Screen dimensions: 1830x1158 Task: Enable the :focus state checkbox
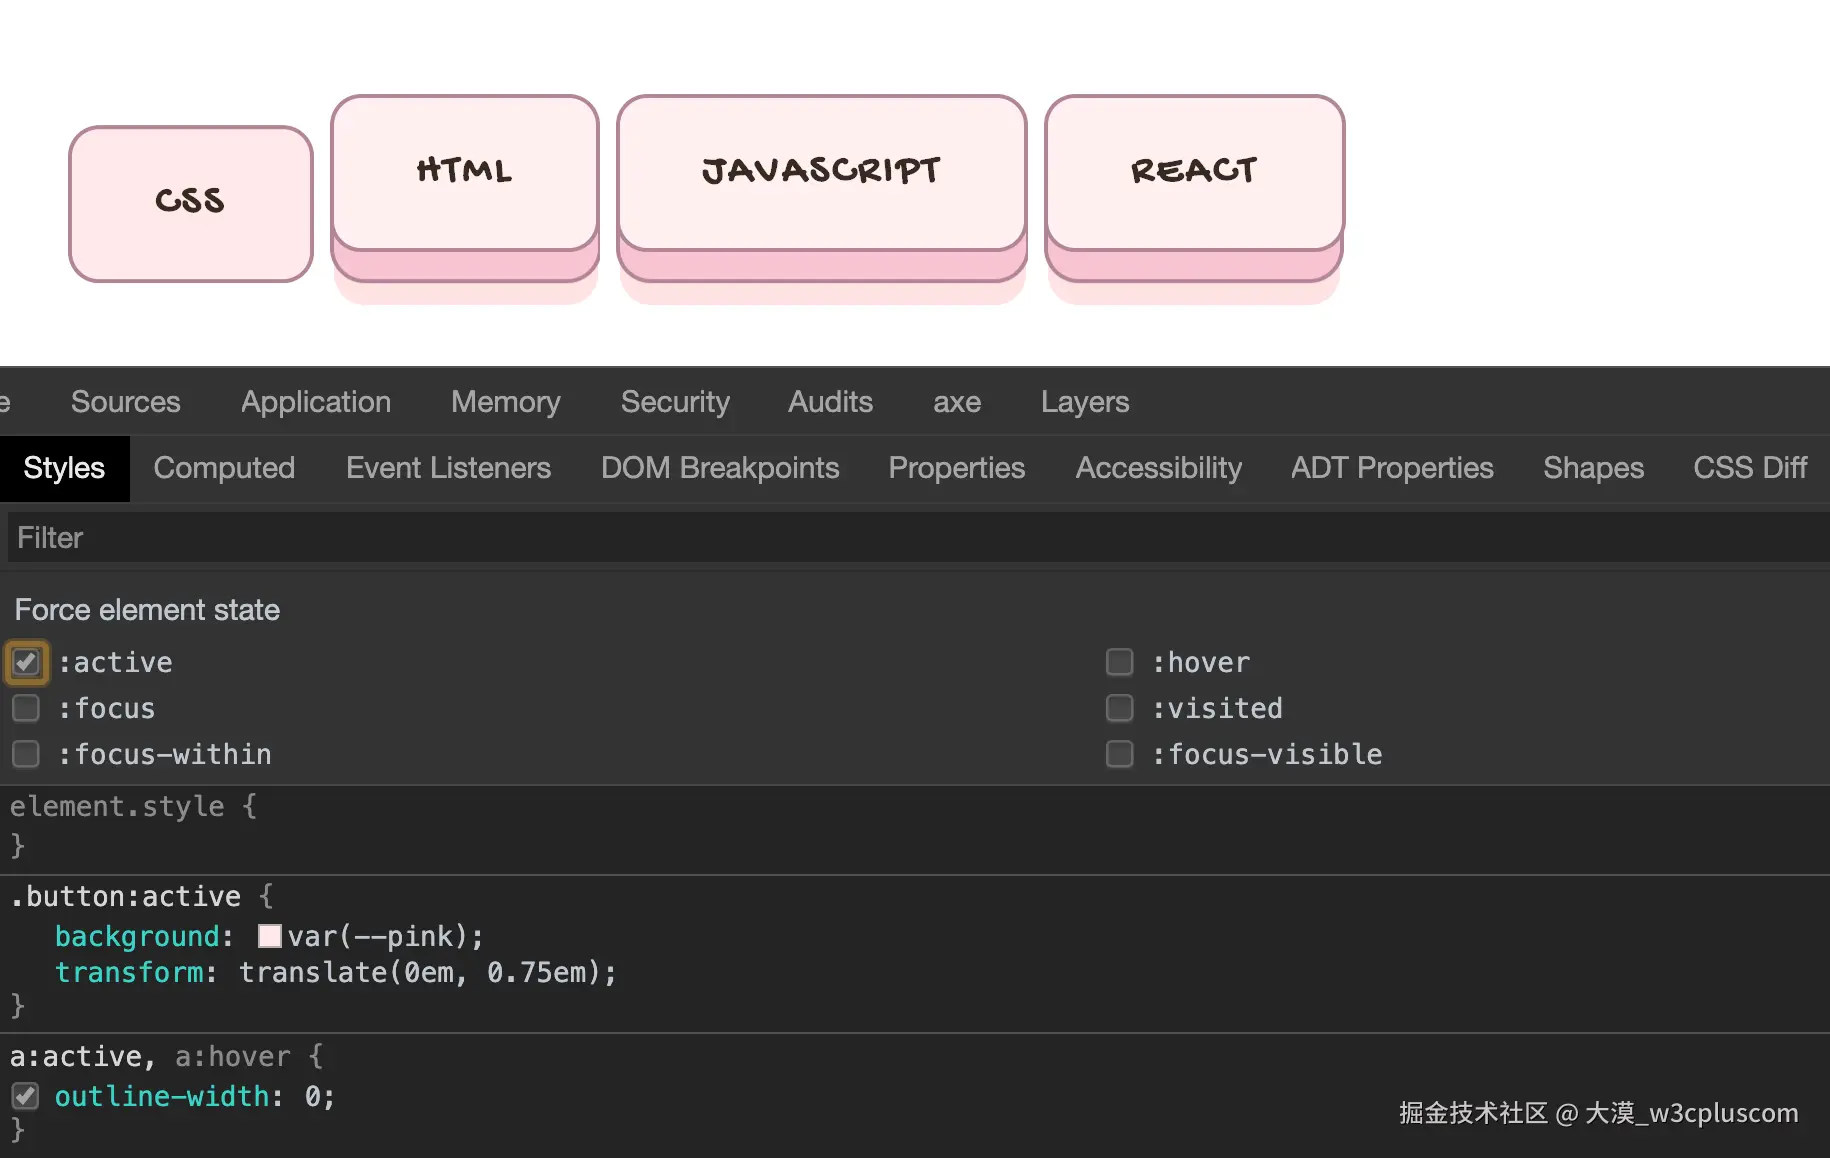27,708
